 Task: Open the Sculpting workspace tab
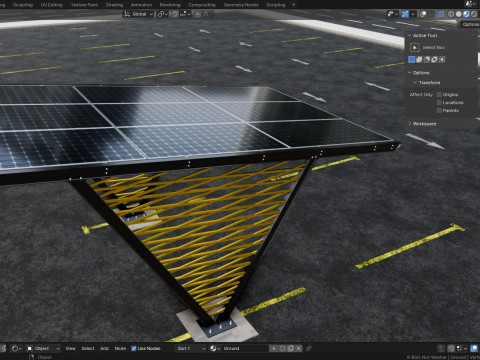click(23, 5)
